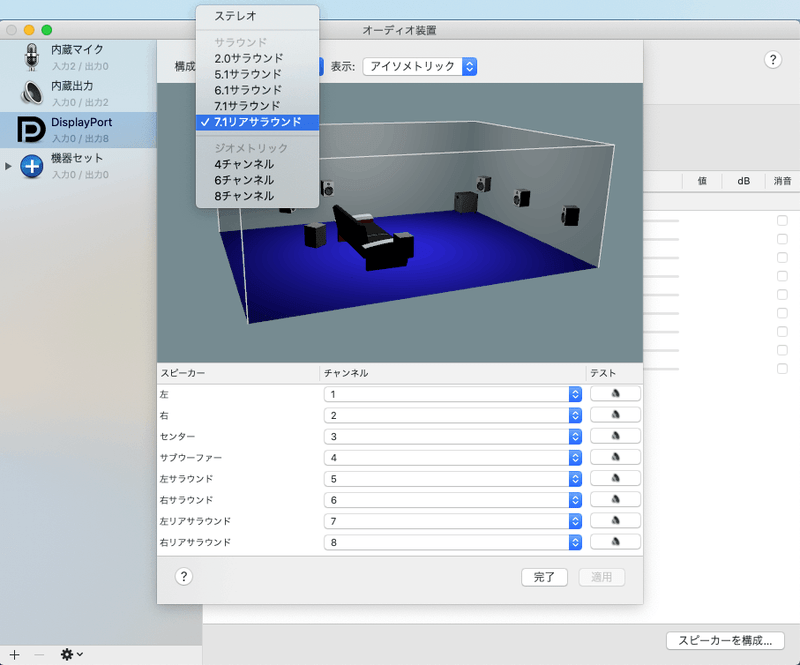Viewport: 800px width, 665px height.
Task: Open the gear action menu
Action: pyautogui.click(x=71, y=654)
